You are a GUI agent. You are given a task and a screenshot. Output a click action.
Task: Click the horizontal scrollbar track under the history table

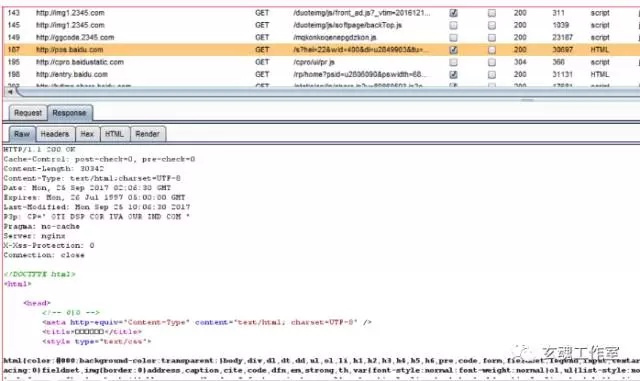[327, 92]
